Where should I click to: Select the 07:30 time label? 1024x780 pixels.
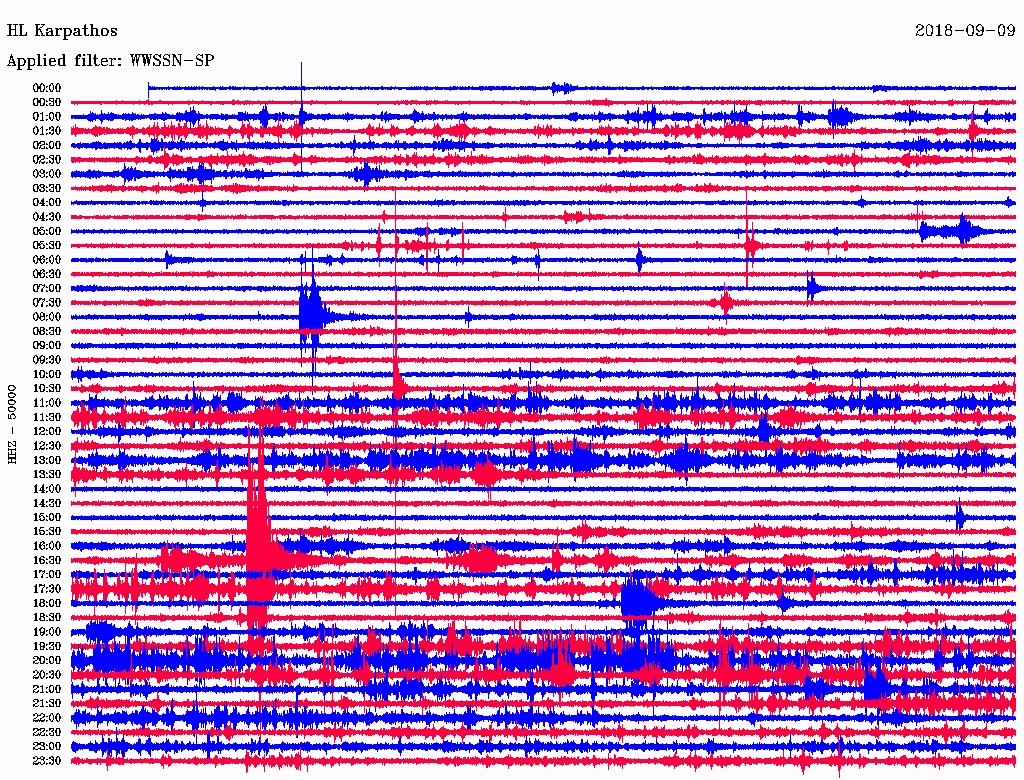click(x=47, y=302)
